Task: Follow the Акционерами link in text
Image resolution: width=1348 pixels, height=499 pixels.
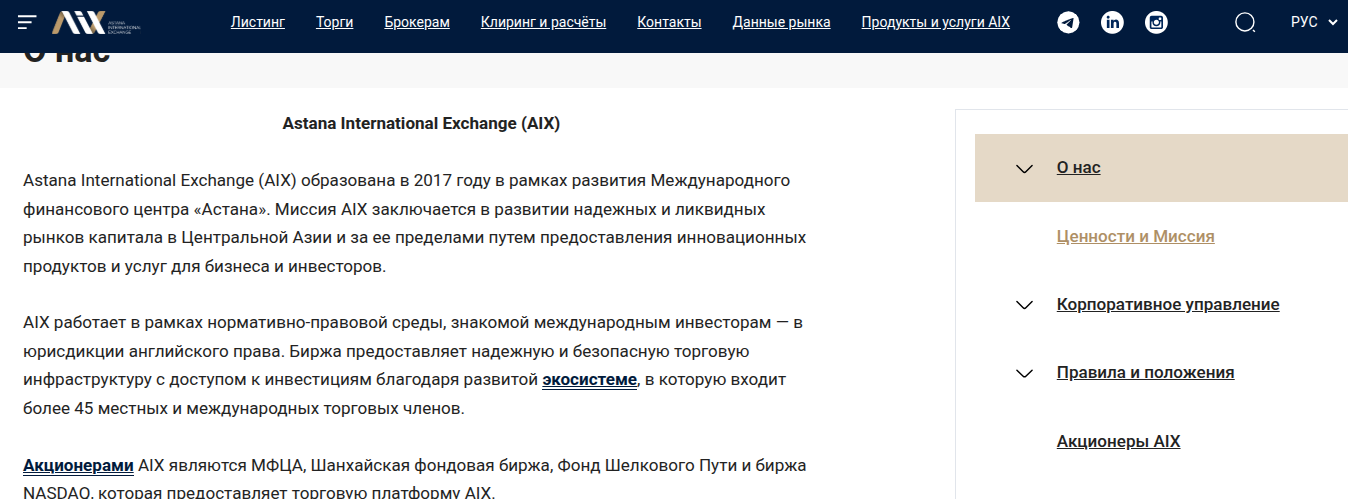Action: (78, 466)
